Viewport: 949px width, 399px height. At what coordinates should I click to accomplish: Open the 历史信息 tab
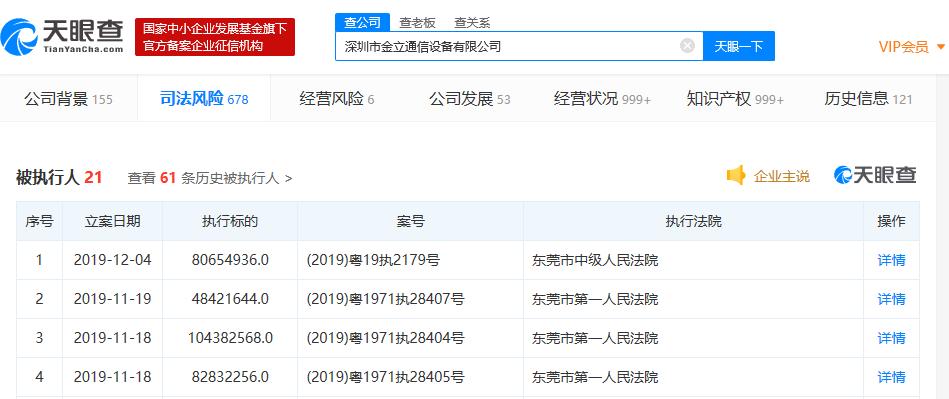click(868, 99)
